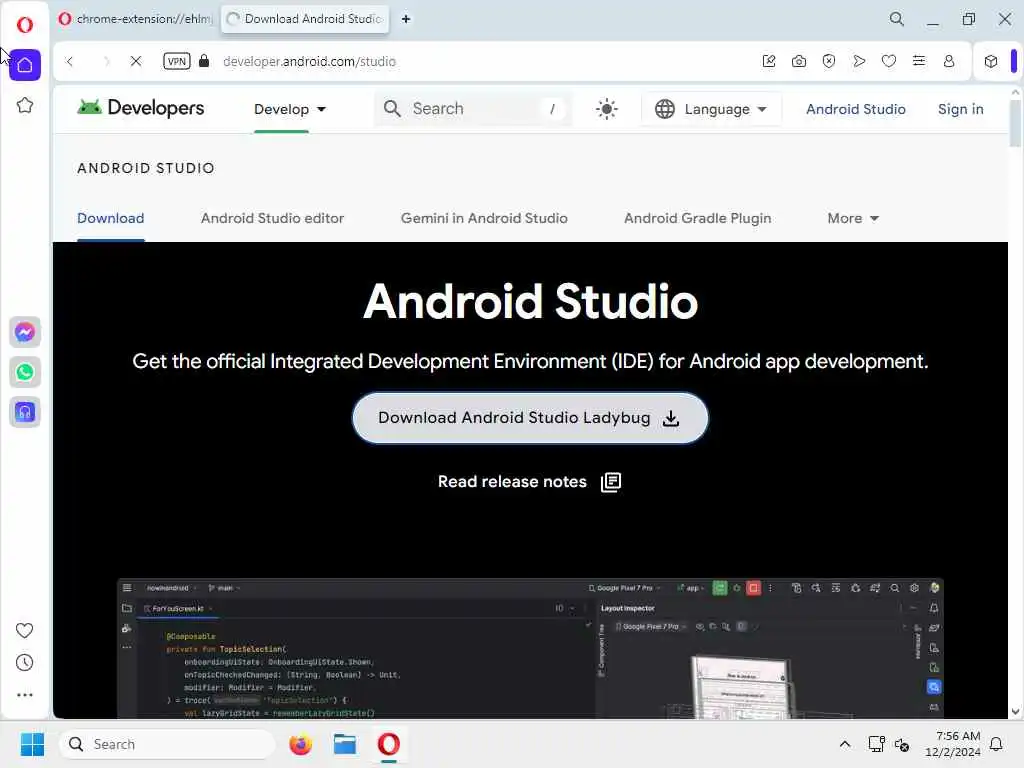Click the address bar URL
The image size is (1024, 768).
tap(310, 61)
